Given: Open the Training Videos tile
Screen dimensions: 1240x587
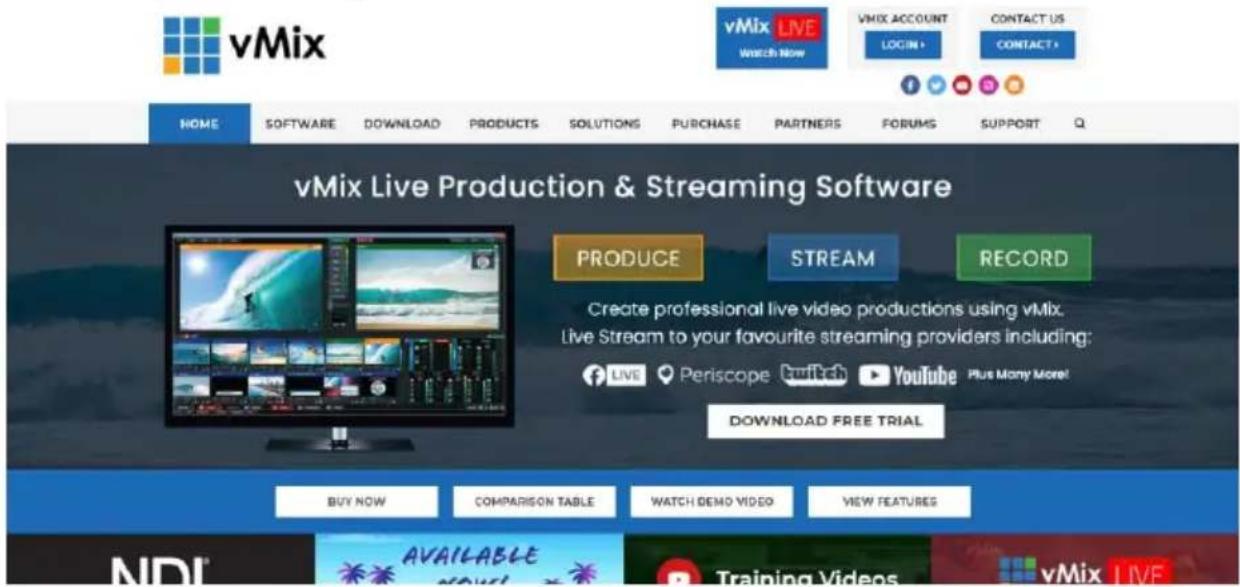Looking at the screenshot, I should (777, 560).
